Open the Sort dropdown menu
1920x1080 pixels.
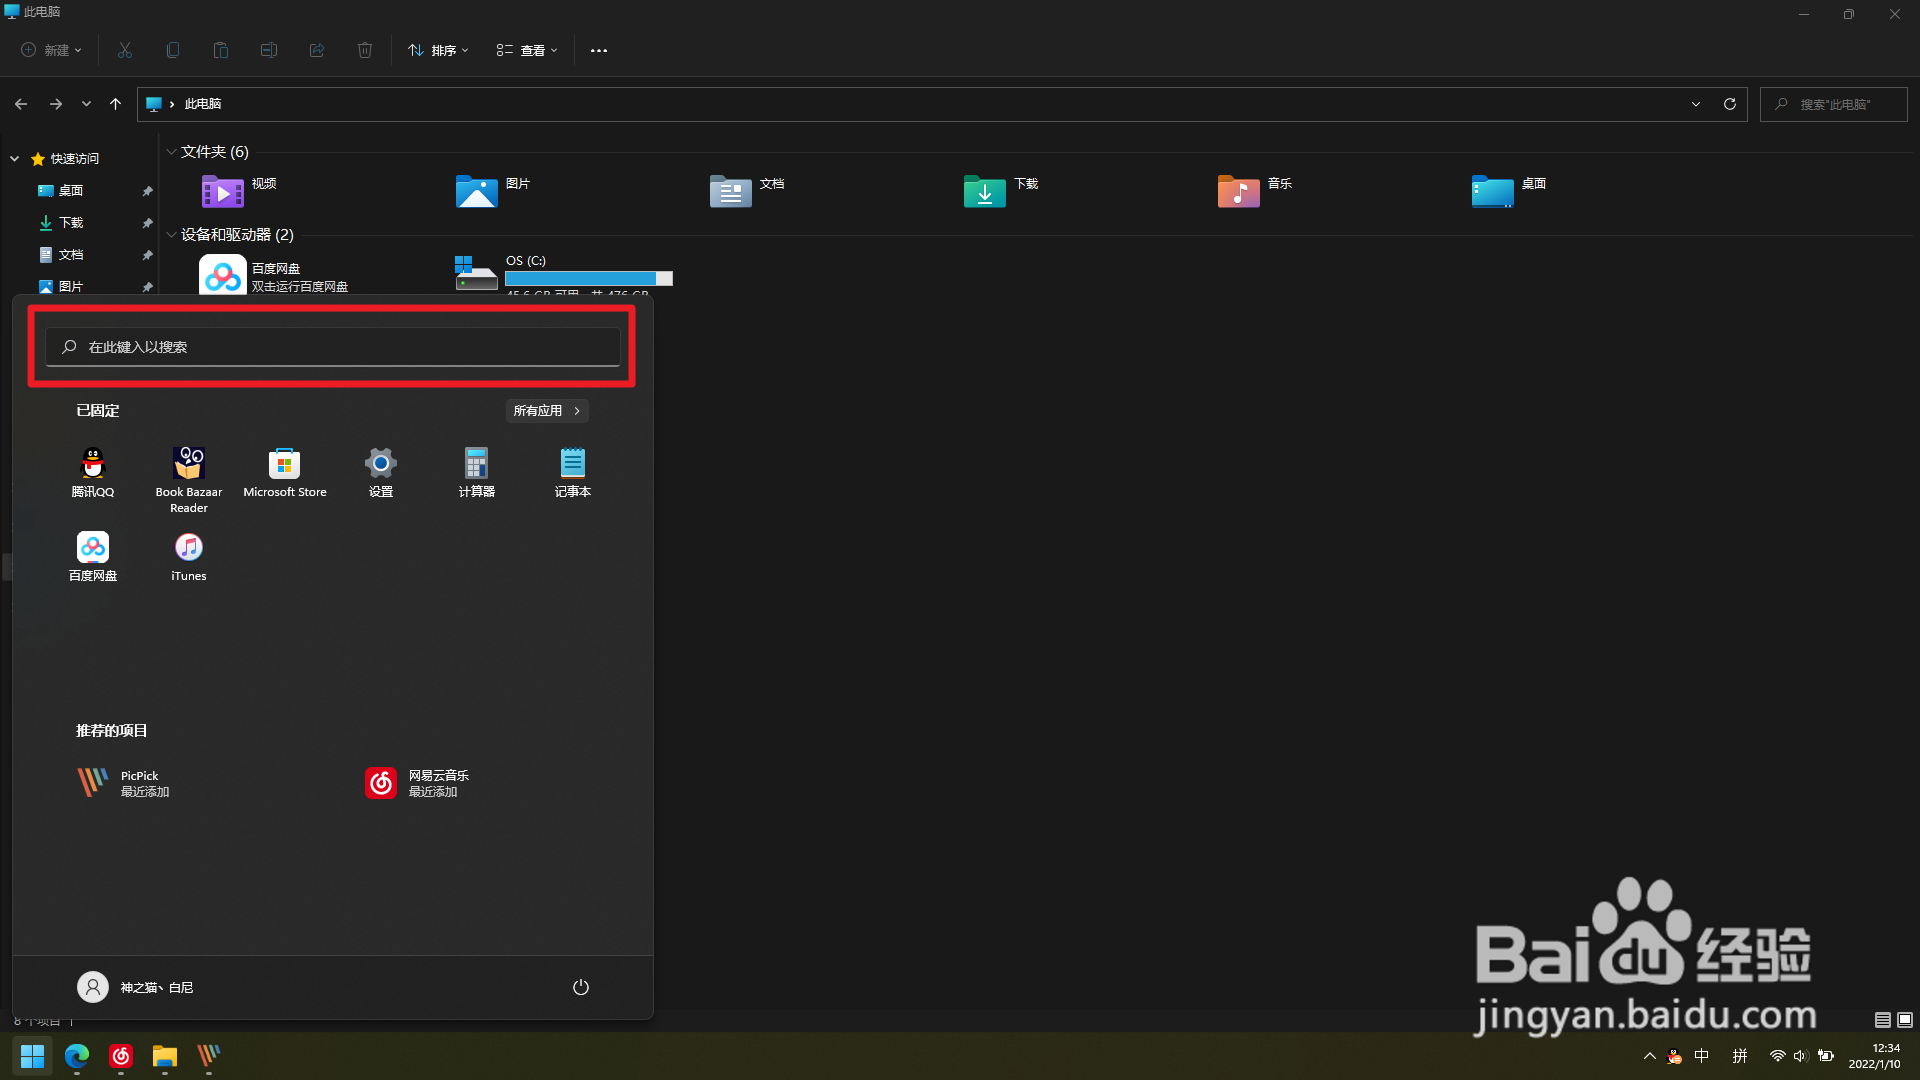(x=438, y=50)
